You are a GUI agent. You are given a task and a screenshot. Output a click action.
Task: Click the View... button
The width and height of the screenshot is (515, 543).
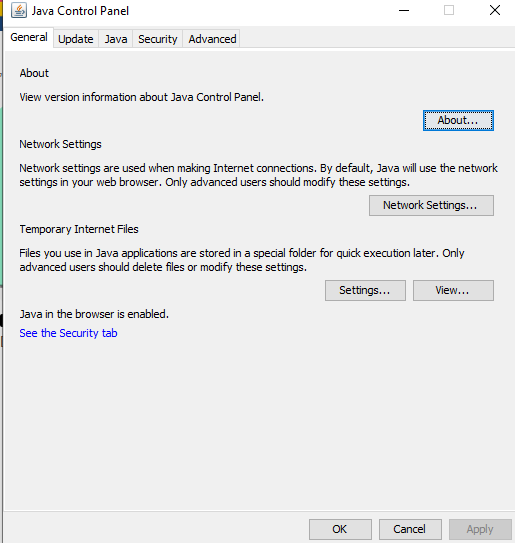tap(453, 290)
